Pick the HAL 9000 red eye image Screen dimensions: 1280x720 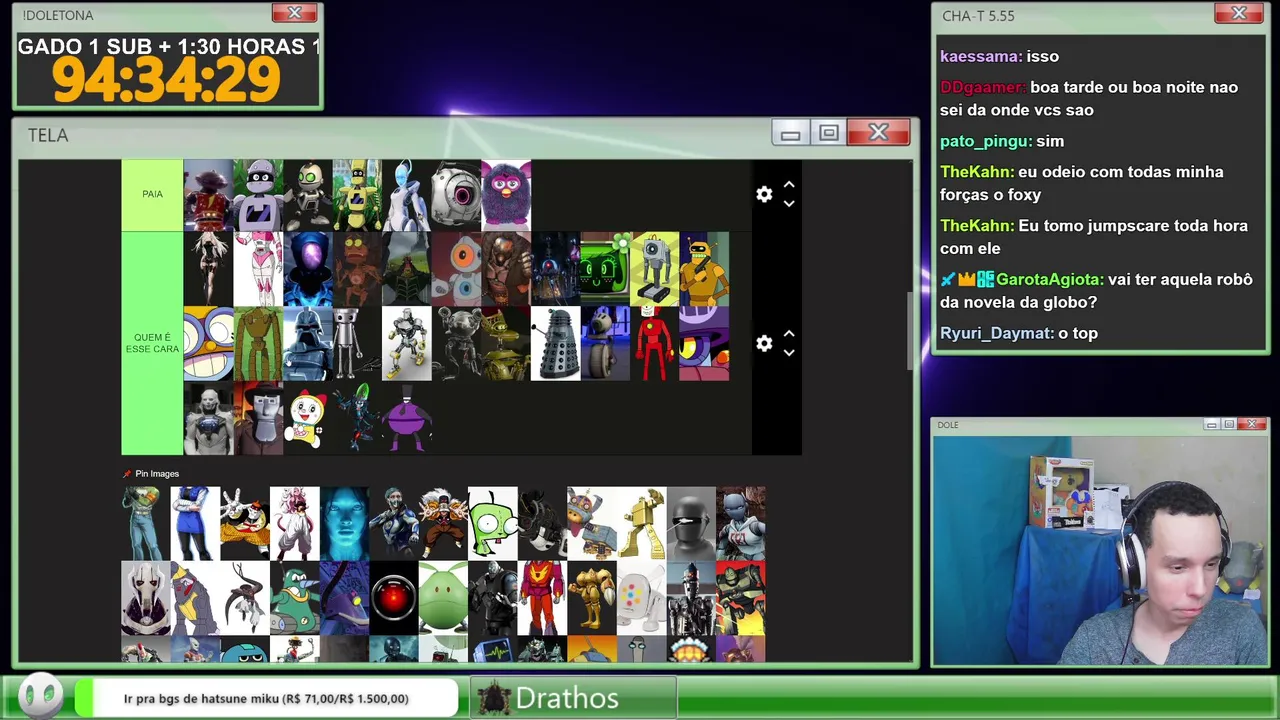(394, 598)
